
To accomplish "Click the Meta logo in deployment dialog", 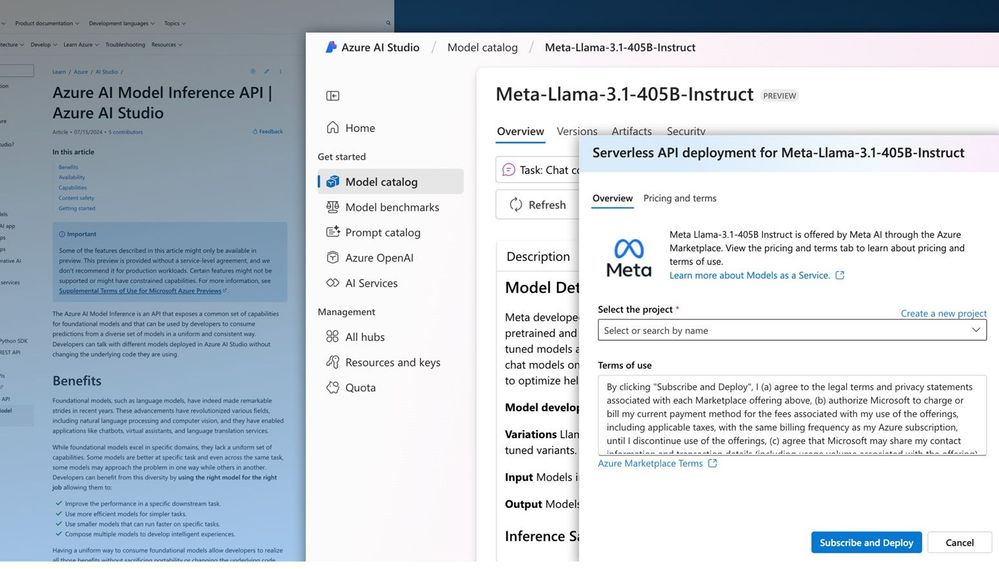I will [629, 257].
